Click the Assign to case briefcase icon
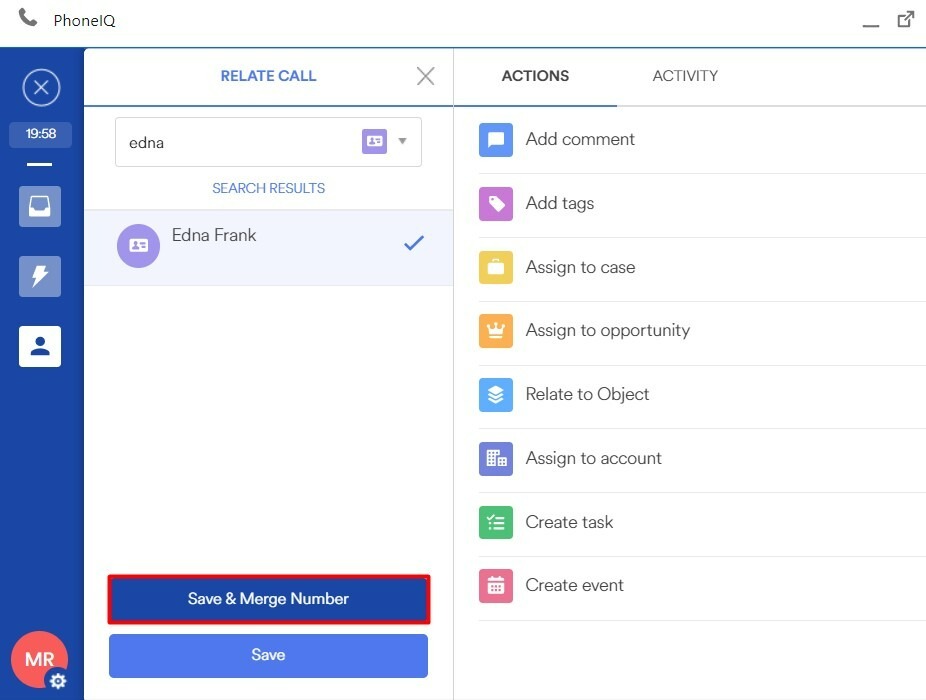The width and height of the screenshot is (926, 700). 495,268
